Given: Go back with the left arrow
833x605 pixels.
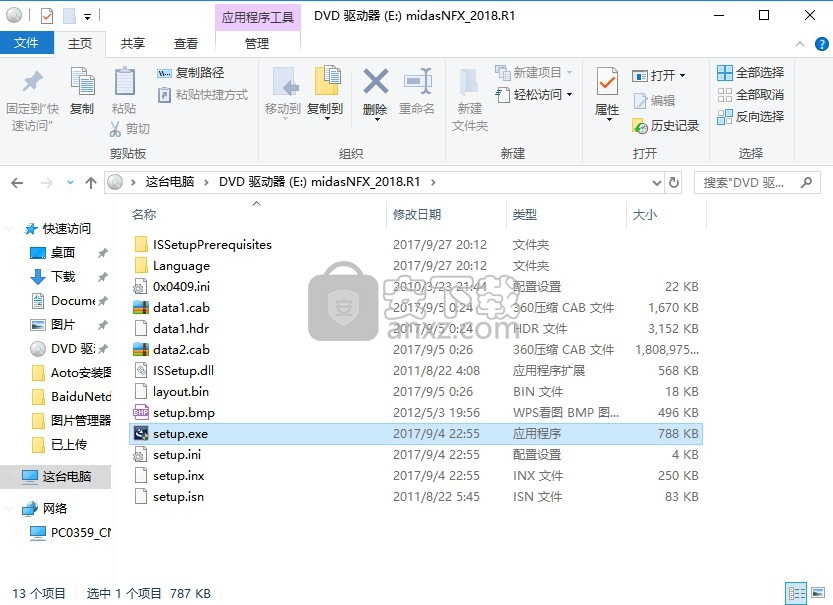Looking at the screenshot, I should 17,183.
